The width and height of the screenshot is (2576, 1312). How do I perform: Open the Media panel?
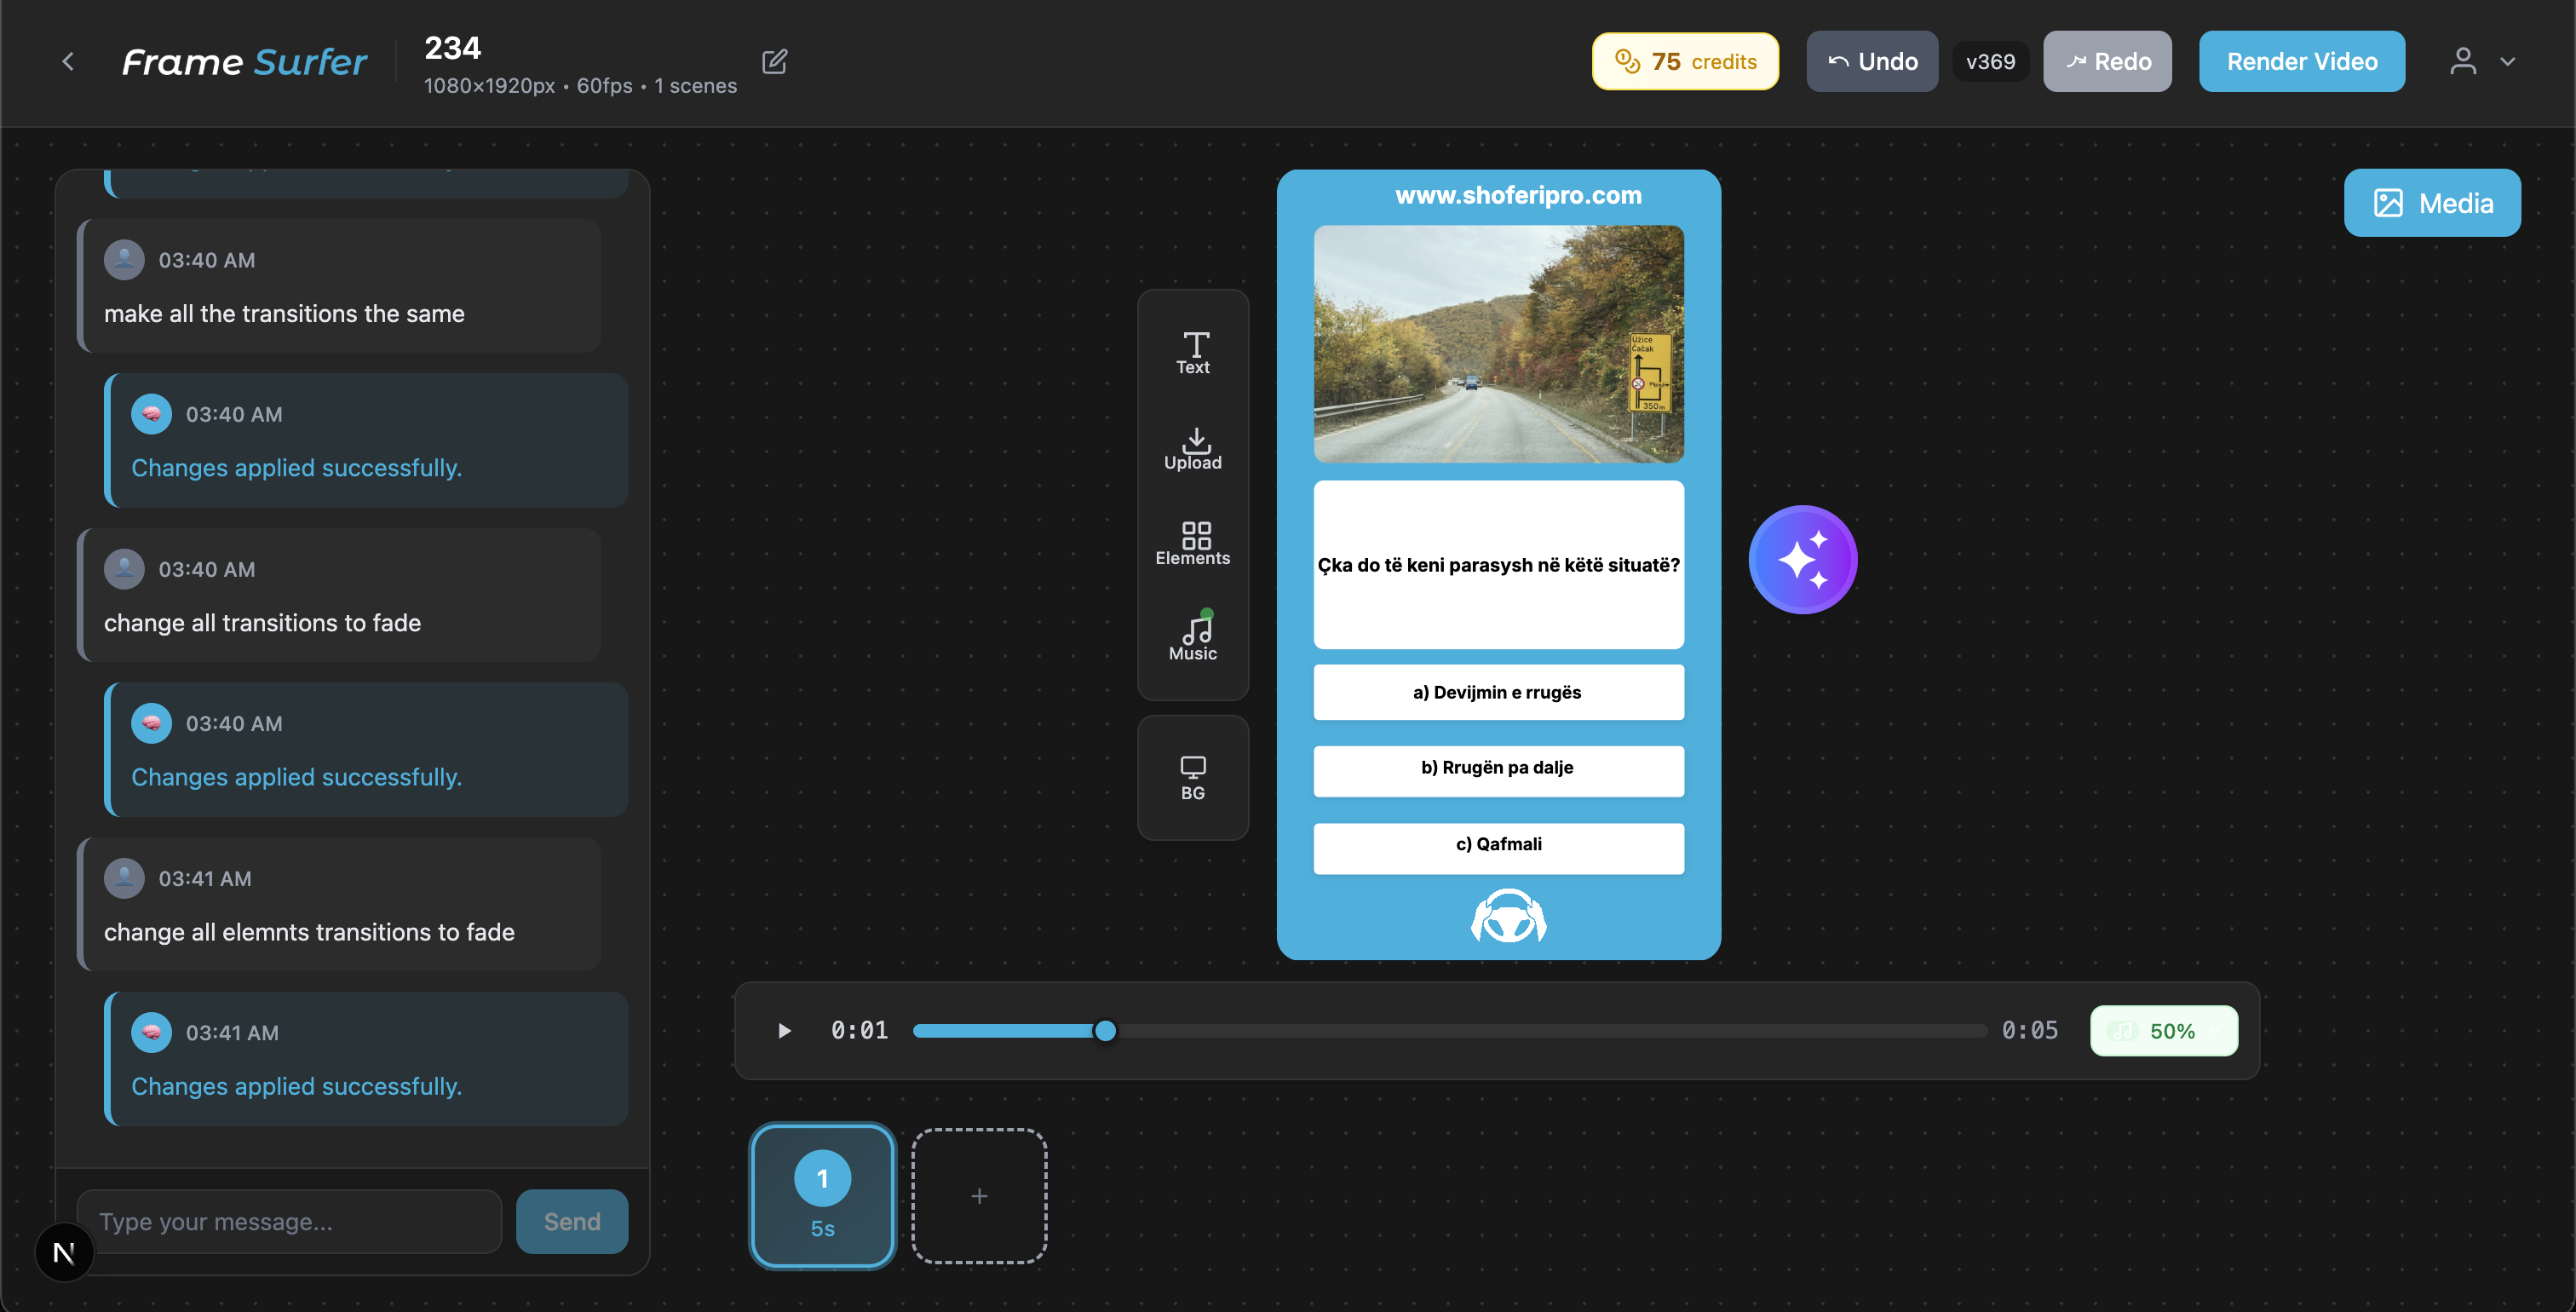2431,203
